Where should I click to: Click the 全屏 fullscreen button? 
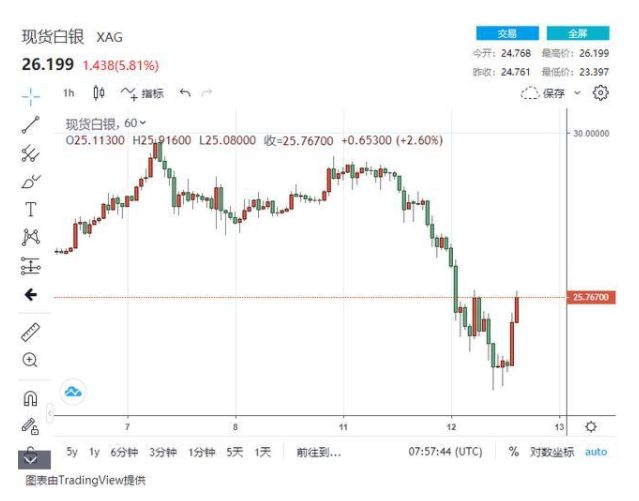(578, 33)
